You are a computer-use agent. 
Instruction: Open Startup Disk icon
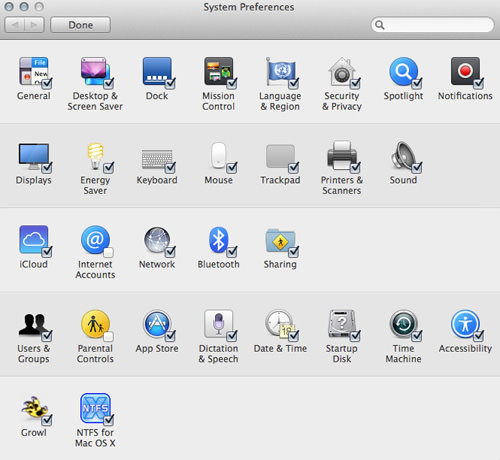pyautogui.click(x=342, y=323)
